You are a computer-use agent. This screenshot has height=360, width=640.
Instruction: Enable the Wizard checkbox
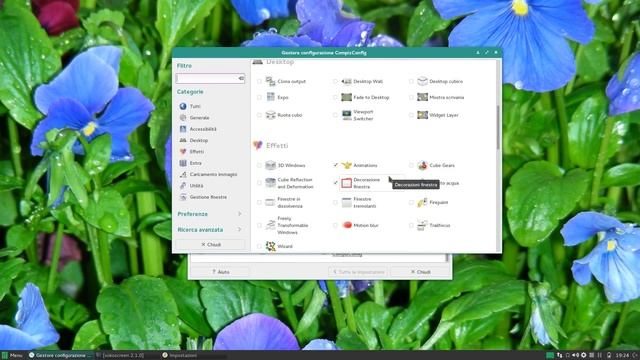(259, 246)
